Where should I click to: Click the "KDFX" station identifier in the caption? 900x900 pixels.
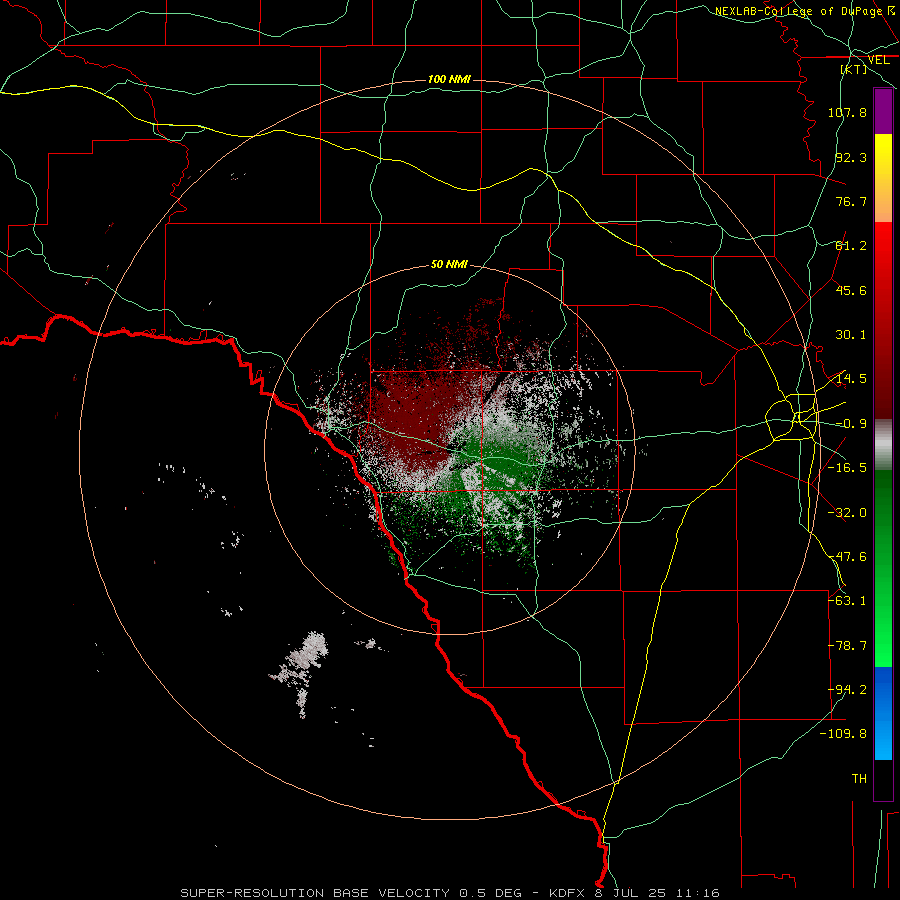[567, 893]
